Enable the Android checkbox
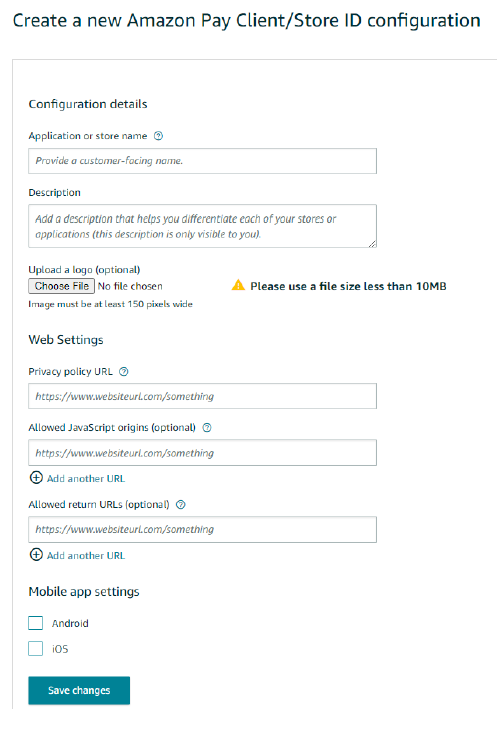 [x=35, y=623]
